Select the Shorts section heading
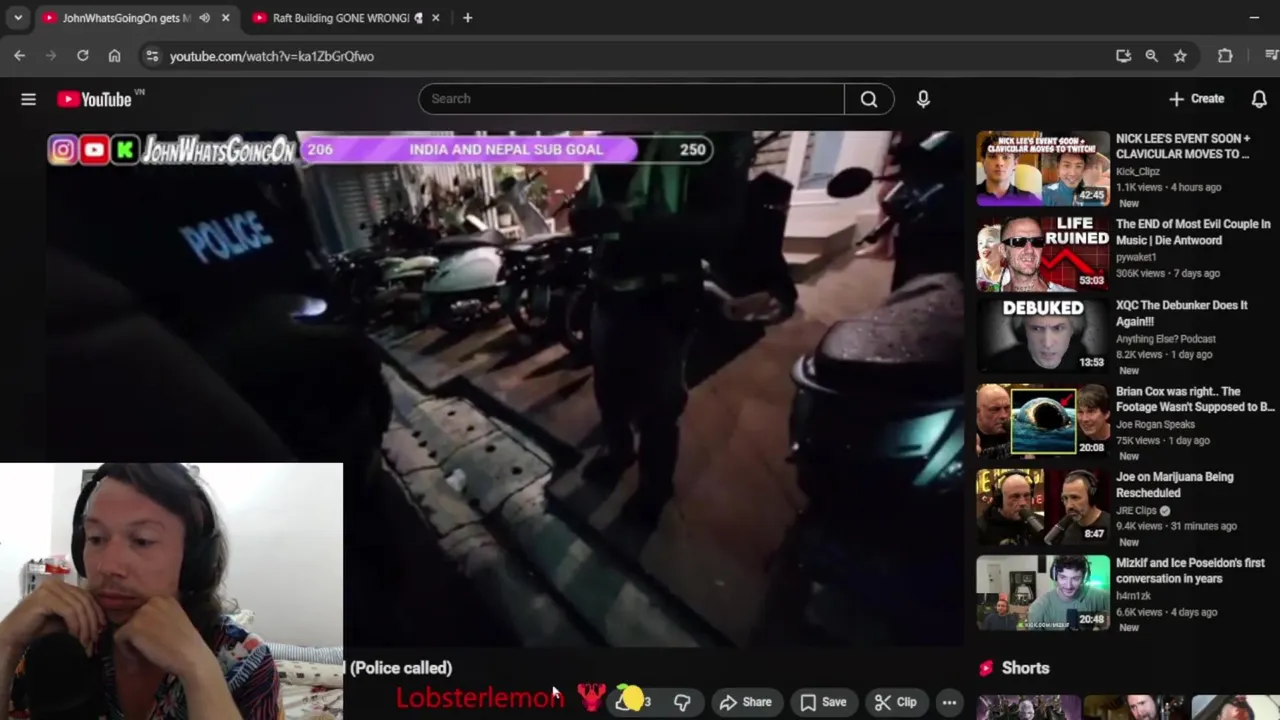This screenshot has height=720, width=1280. point(1026,668)
